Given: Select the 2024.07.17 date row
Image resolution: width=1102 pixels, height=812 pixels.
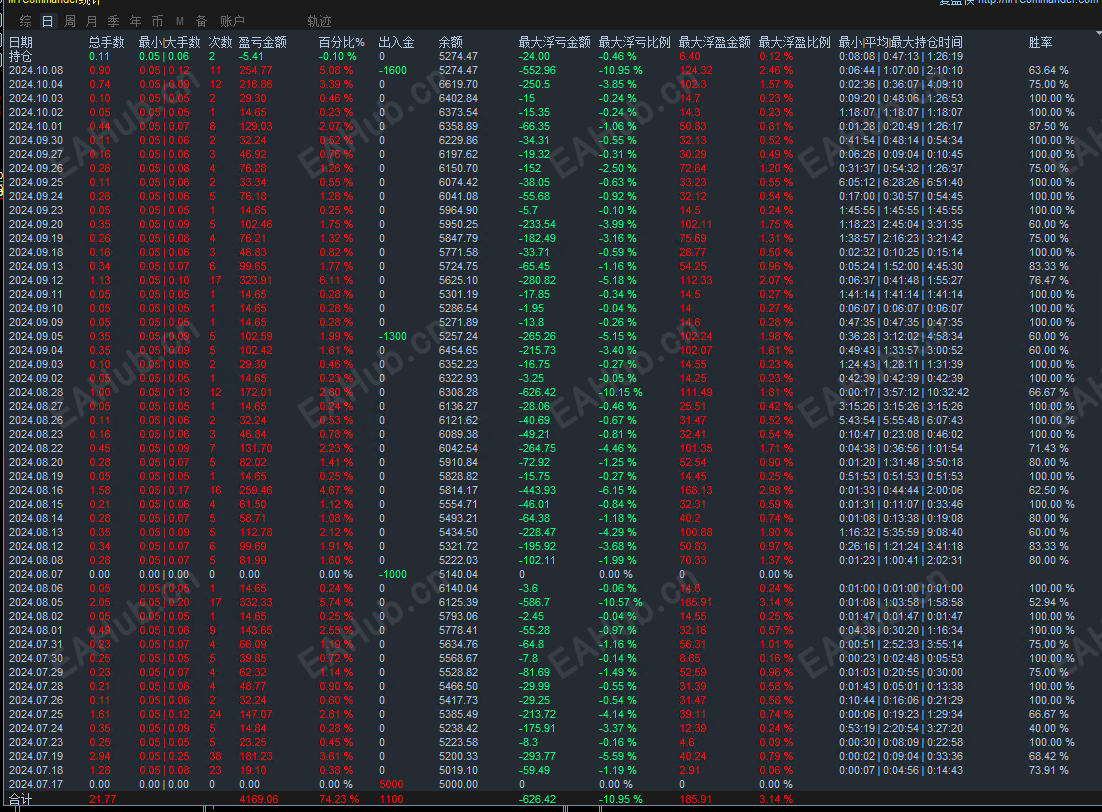Looking at the screenshot, I should 36,785.
